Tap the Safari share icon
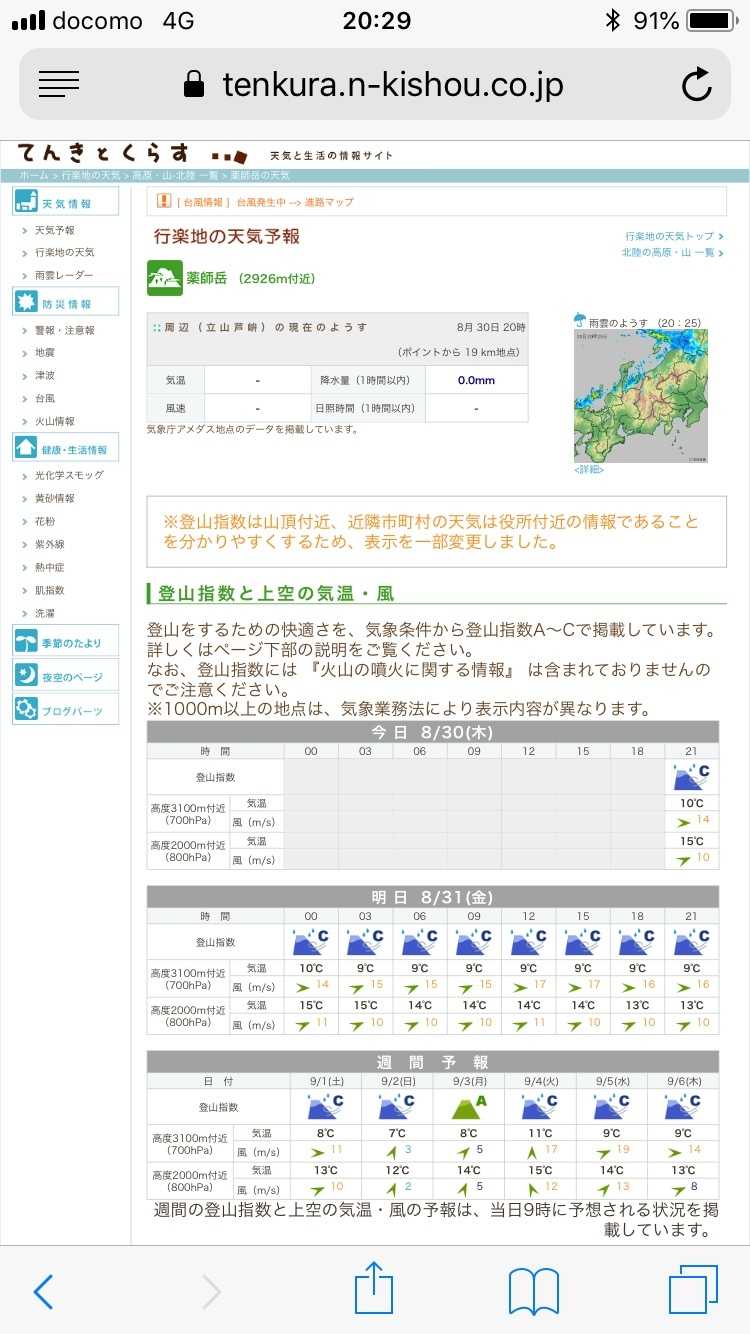 click(x=374, y=1290)
